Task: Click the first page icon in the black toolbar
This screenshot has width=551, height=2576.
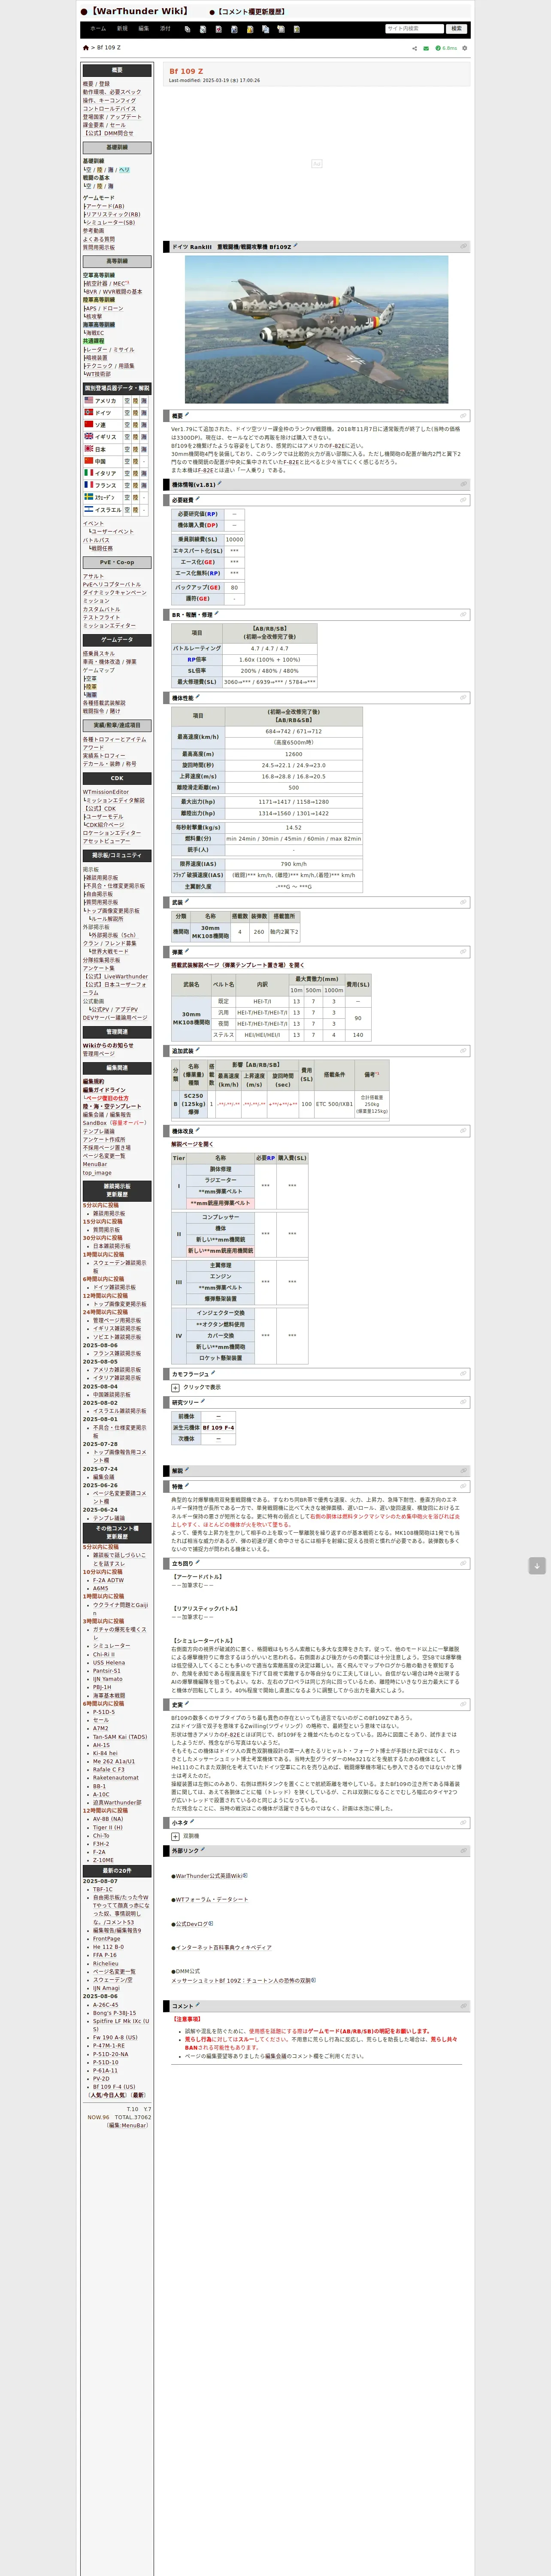Action: click(188, 29)
